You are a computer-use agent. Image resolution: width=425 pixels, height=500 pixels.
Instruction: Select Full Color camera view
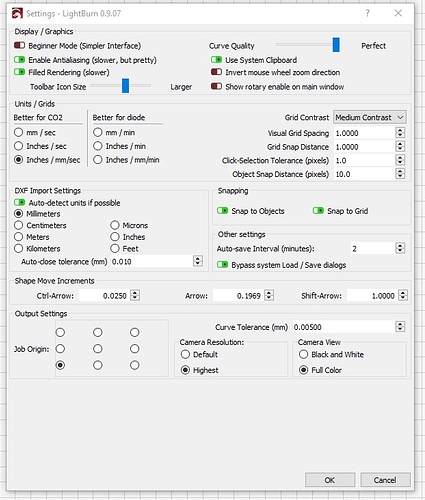coord(303,370)
